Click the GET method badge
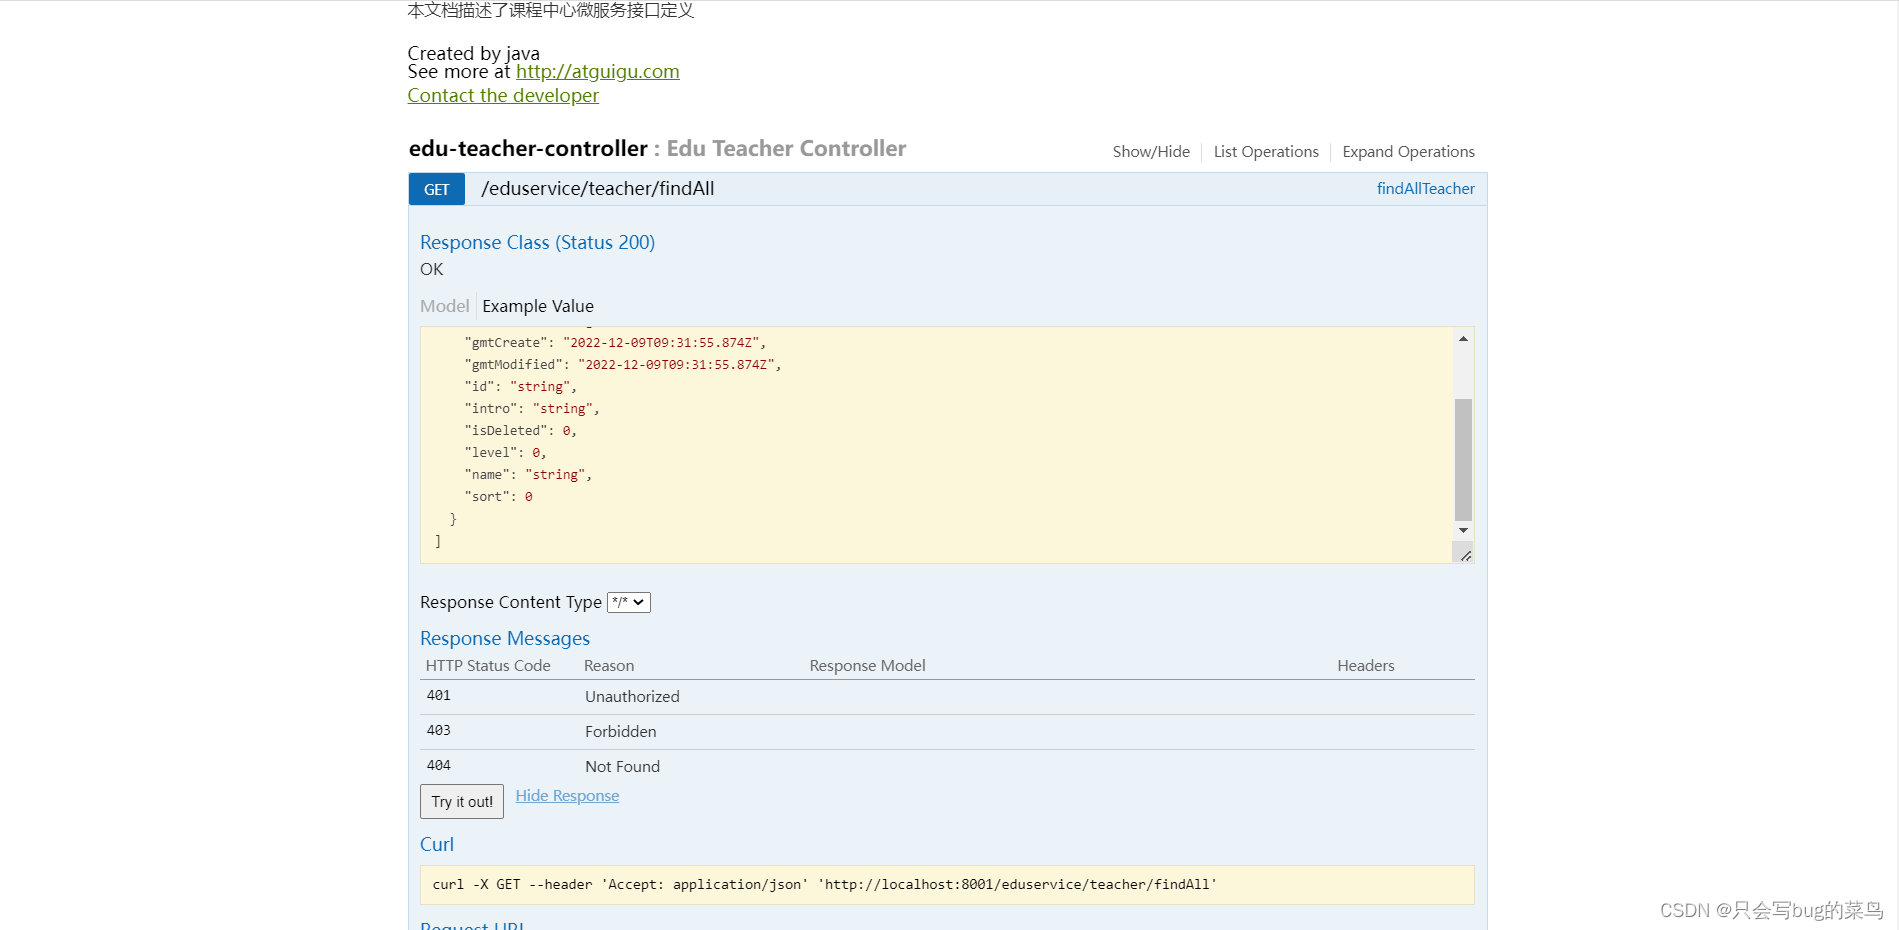This screenshot has height=930, width=1899. [436, 189]
